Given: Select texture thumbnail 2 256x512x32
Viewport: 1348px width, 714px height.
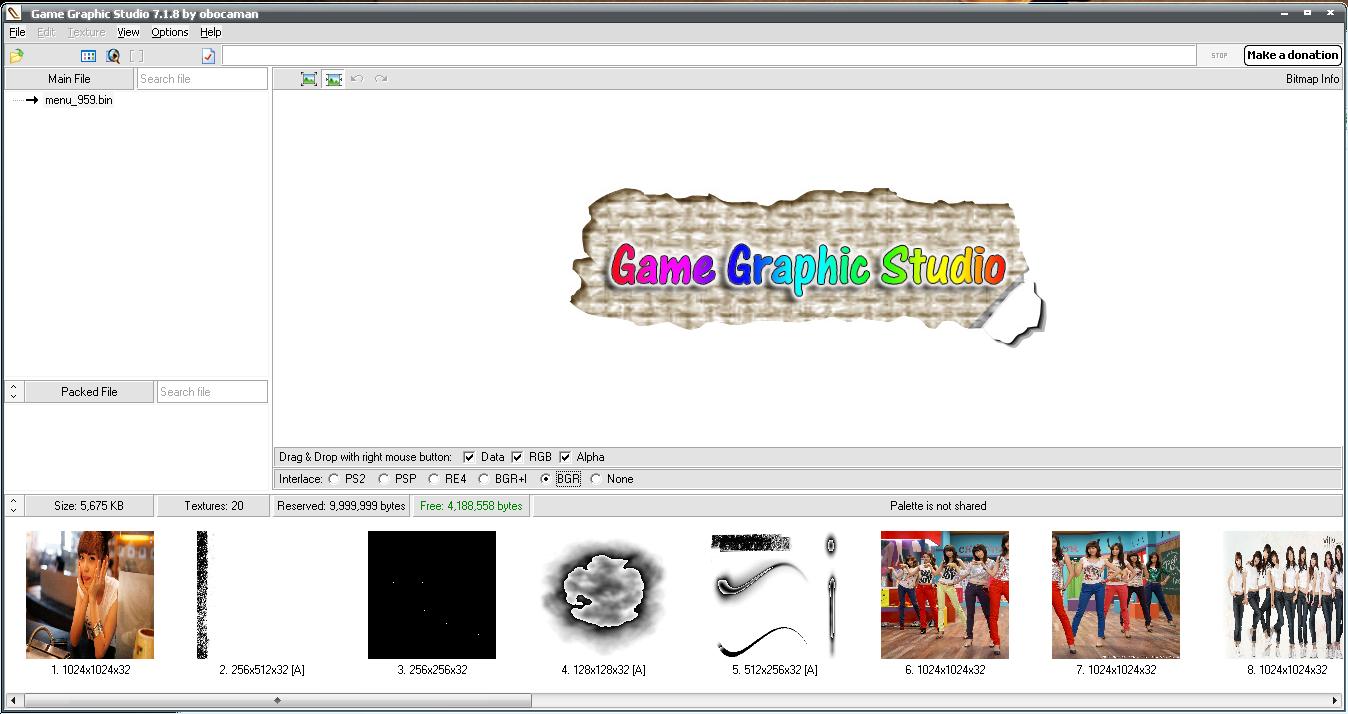Looking at the screenshot, I should tap(262, 595).
